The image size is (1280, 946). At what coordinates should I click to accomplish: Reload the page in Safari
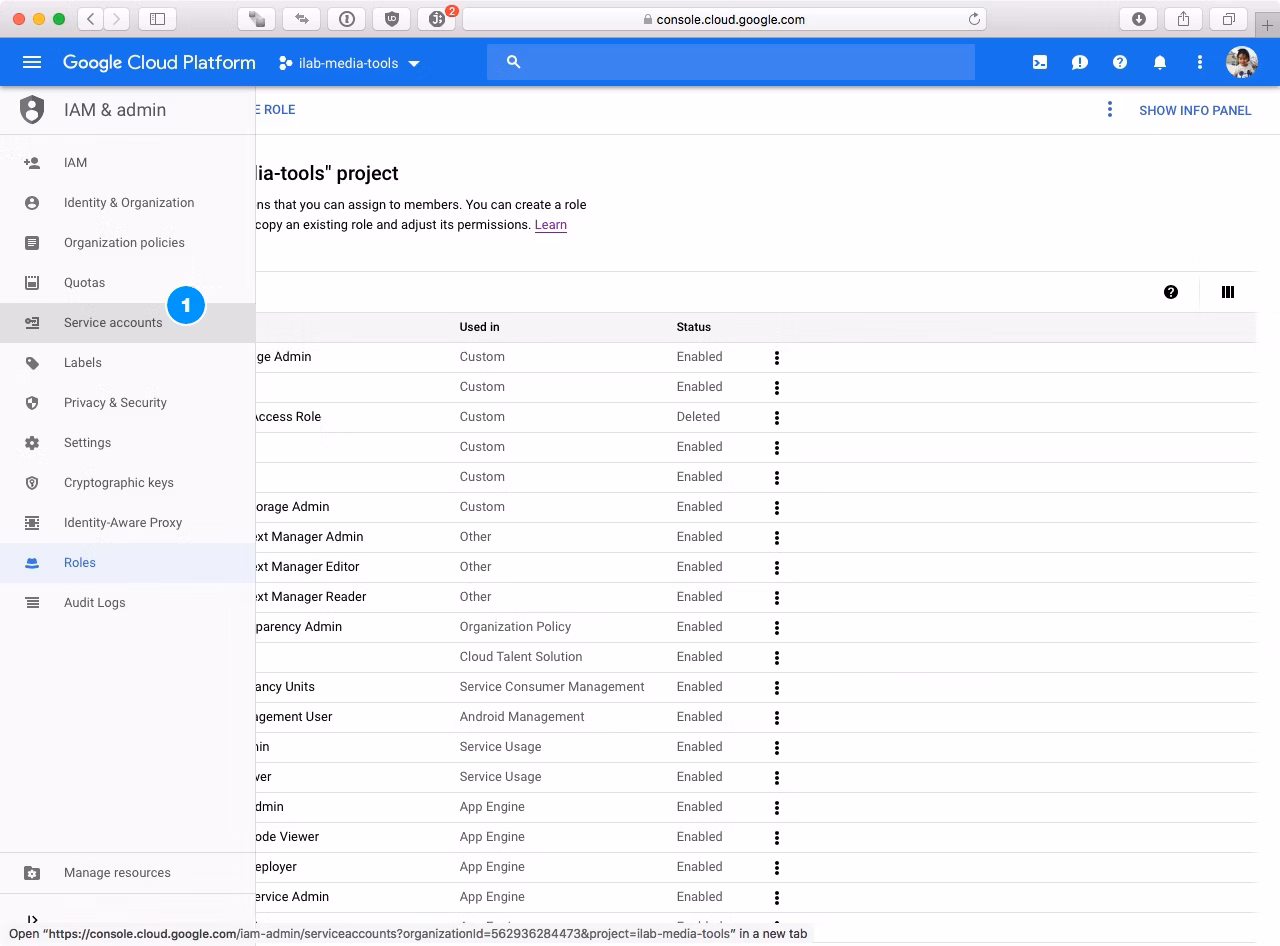pos(974,19)
